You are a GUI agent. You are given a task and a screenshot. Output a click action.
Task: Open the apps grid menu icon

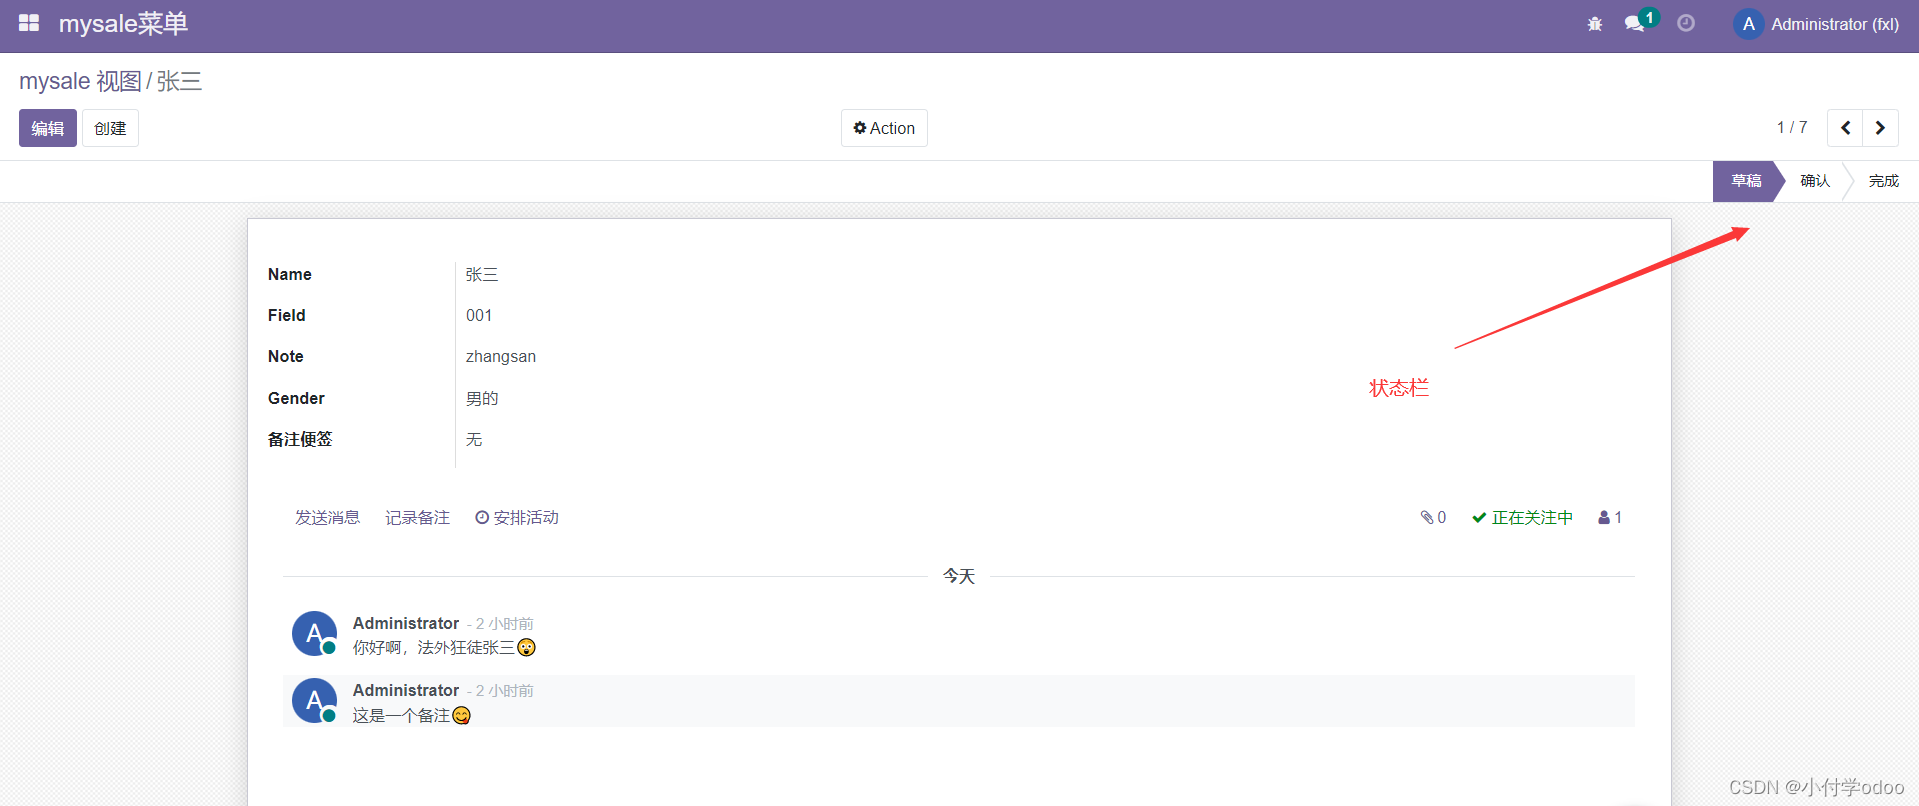point(29,23)
